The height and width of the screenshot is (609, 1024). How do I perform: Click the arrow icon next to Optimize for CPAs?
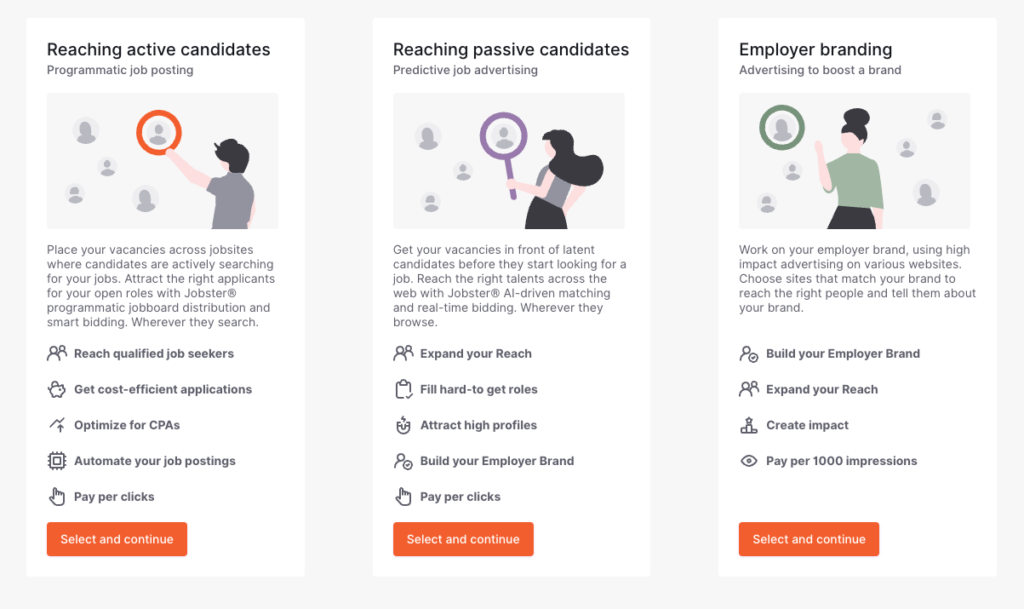(x=57, y=425)
